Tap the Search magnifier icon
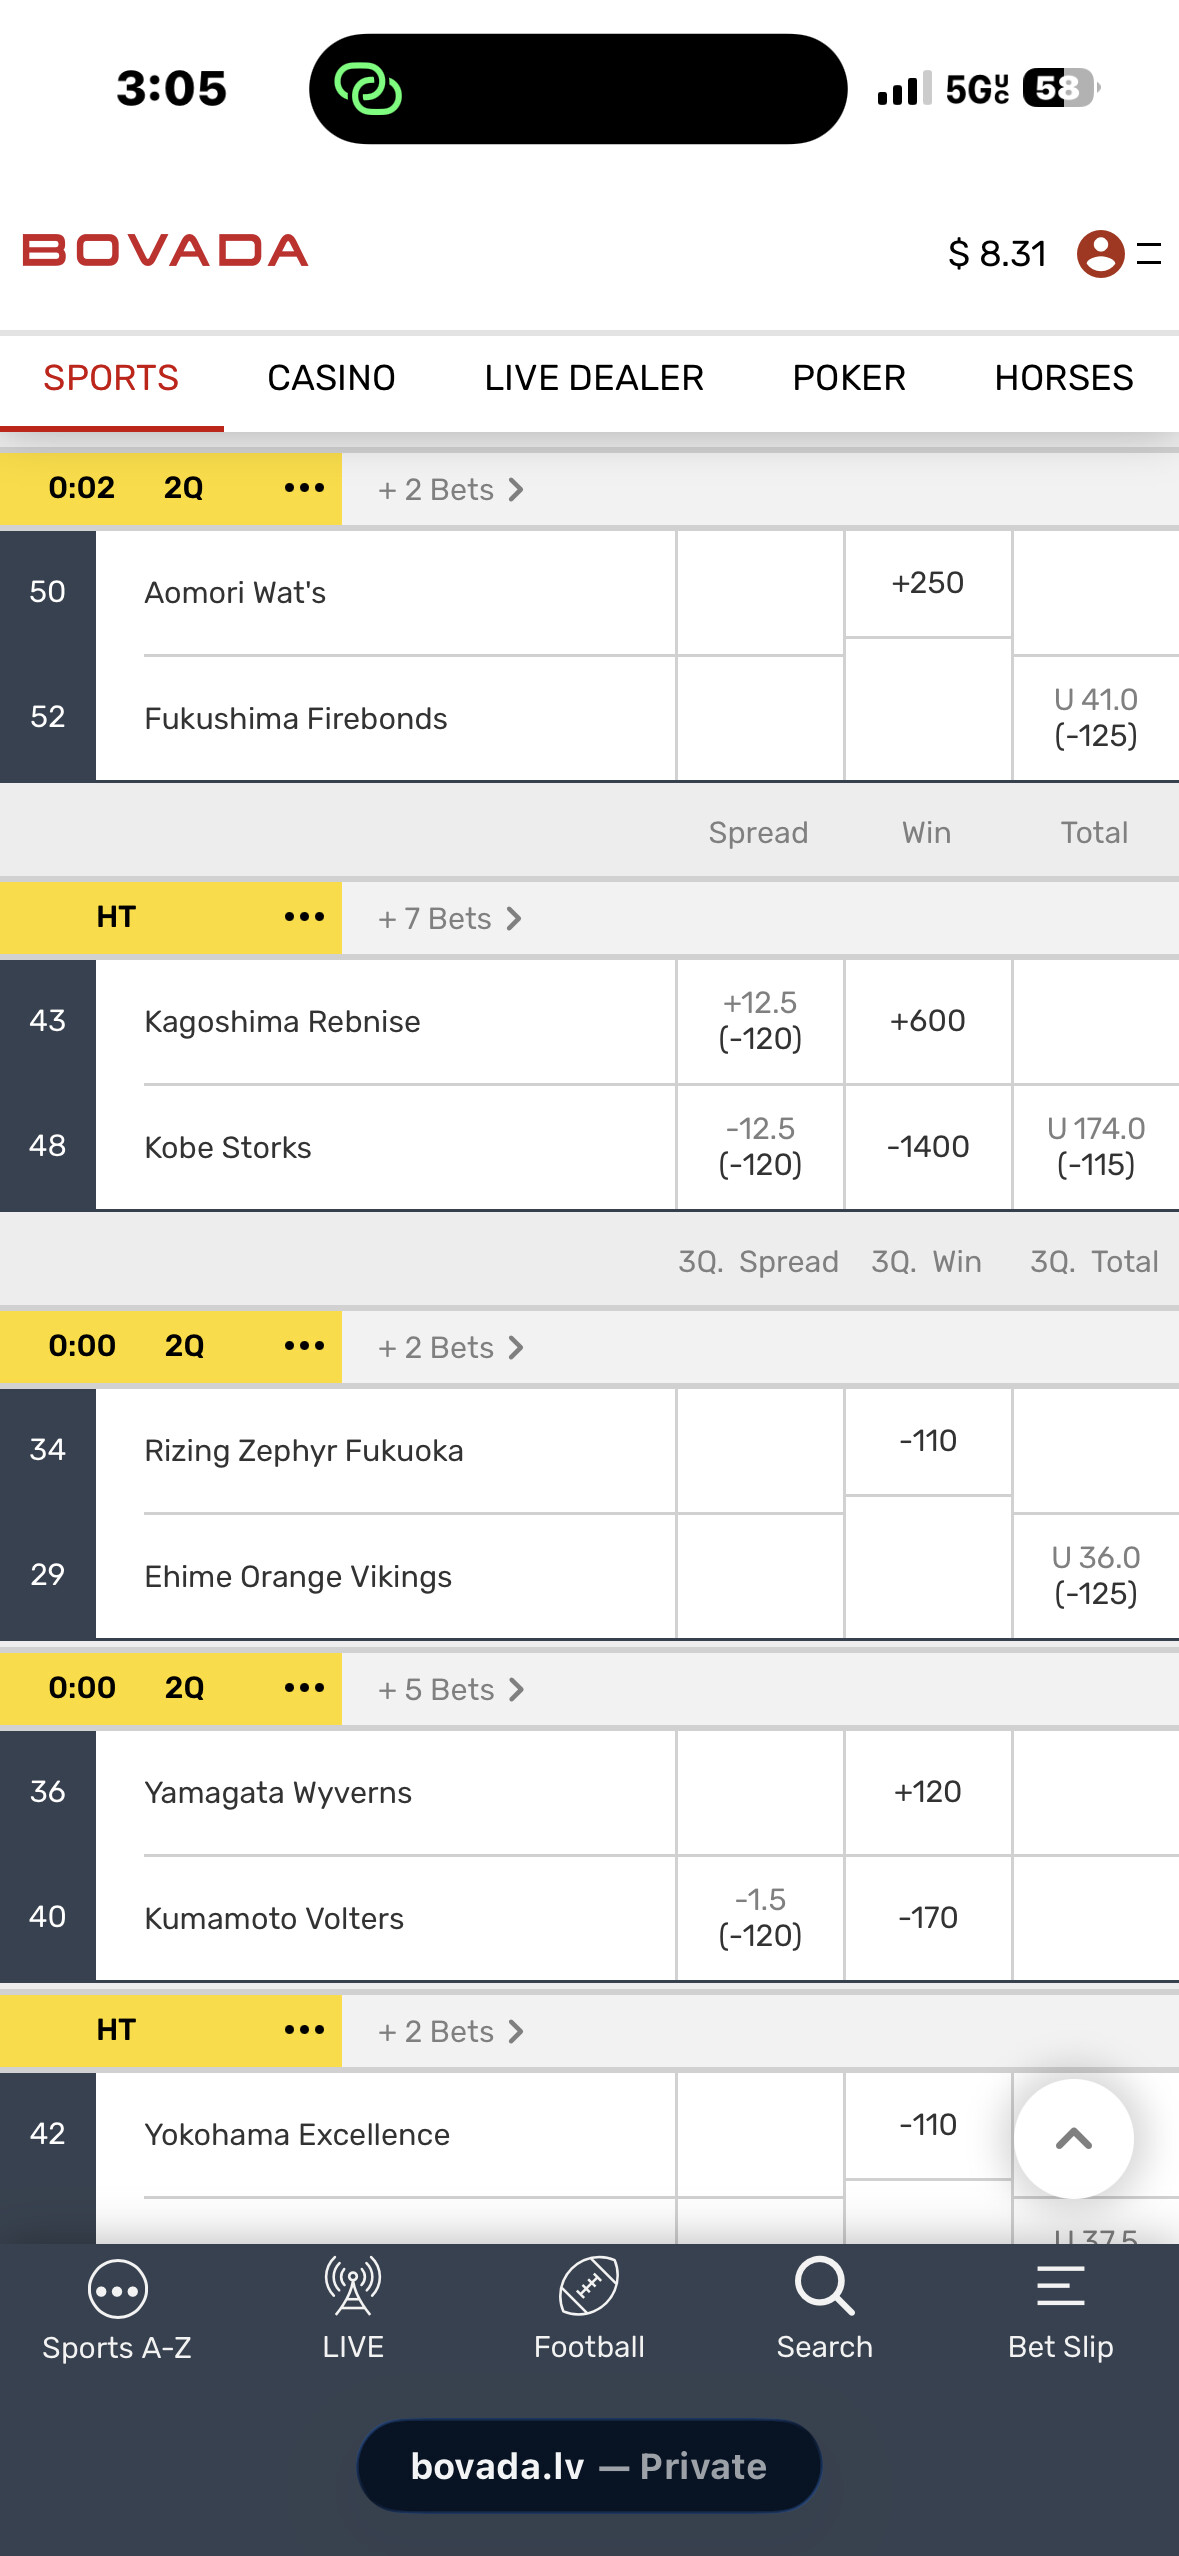Image resolution: width=1179 pixels, height=2556 pixels. pyautogui.click(x=825, y=2287)
